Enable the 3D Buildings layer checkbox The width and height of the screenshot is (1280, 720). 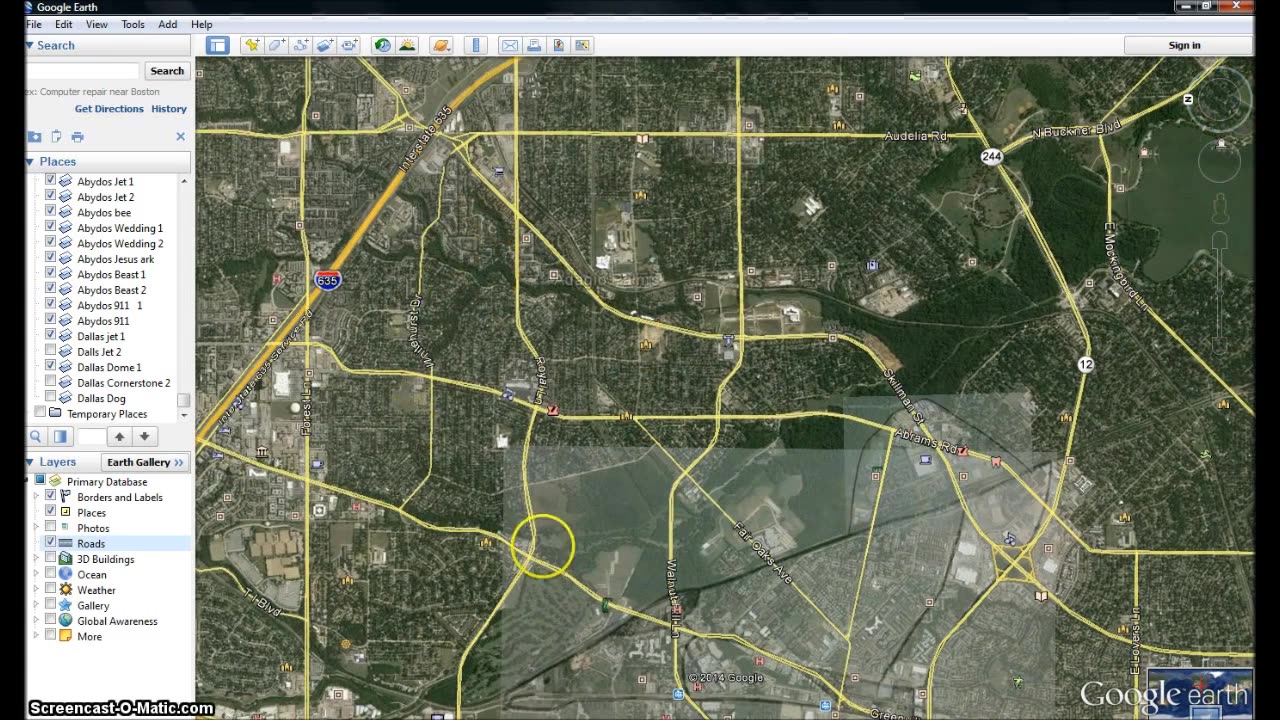coord(50,558)
